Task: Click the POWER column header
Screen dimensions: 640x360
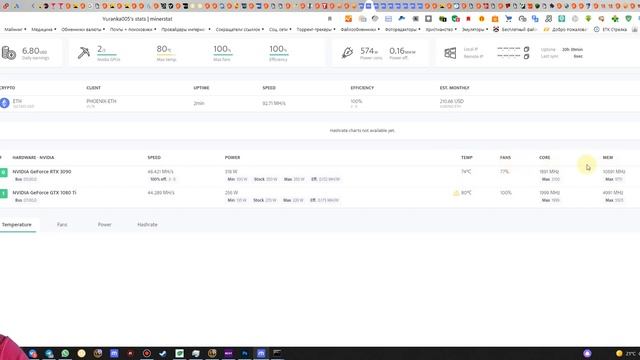Action: pos(232,157)
